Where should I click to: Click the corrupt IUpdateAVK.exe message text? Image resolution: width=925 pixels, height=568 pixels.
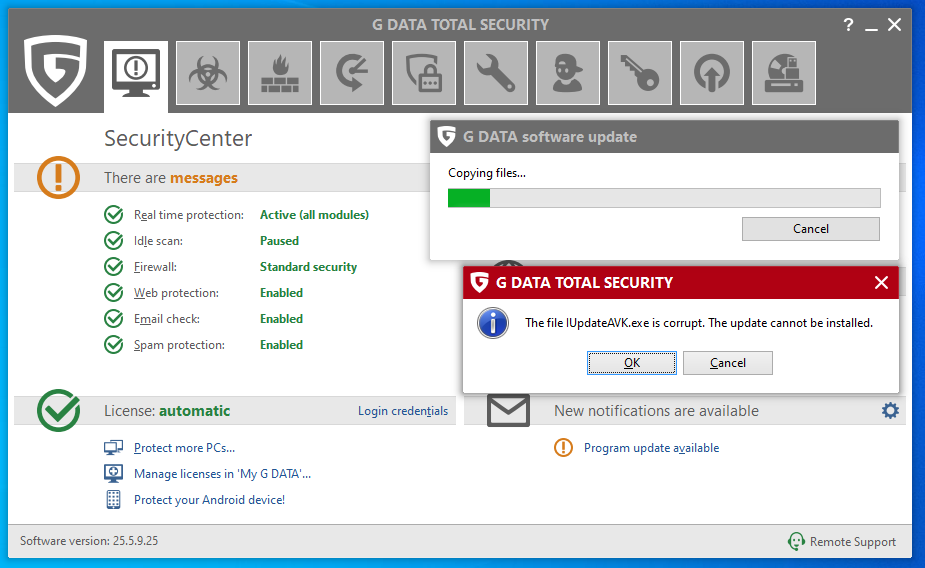click(699, 323)
